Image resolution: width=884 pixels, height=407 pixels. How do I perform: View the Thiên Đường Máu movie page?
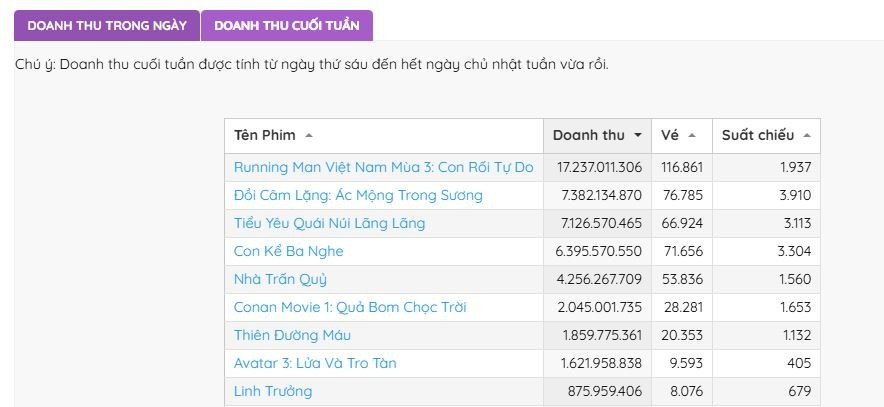click(x=292, y=335)
